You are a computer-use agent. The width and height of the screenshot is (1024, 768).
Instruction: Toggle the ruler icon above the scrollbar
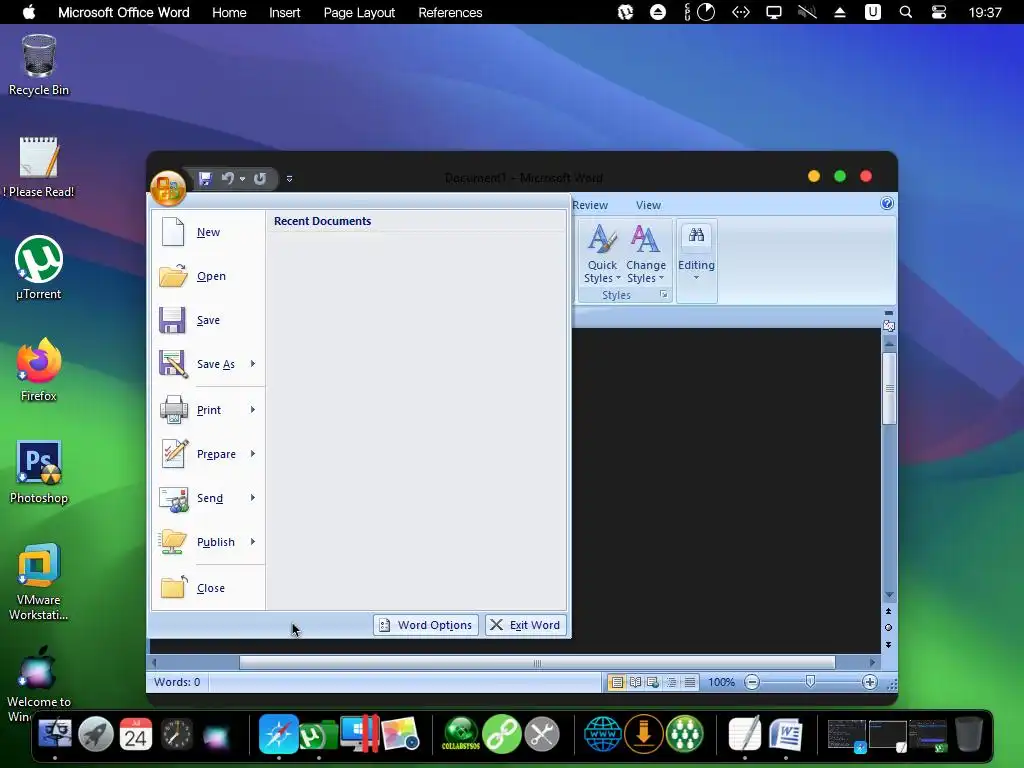pyautogui.click(x=889, y=325)
